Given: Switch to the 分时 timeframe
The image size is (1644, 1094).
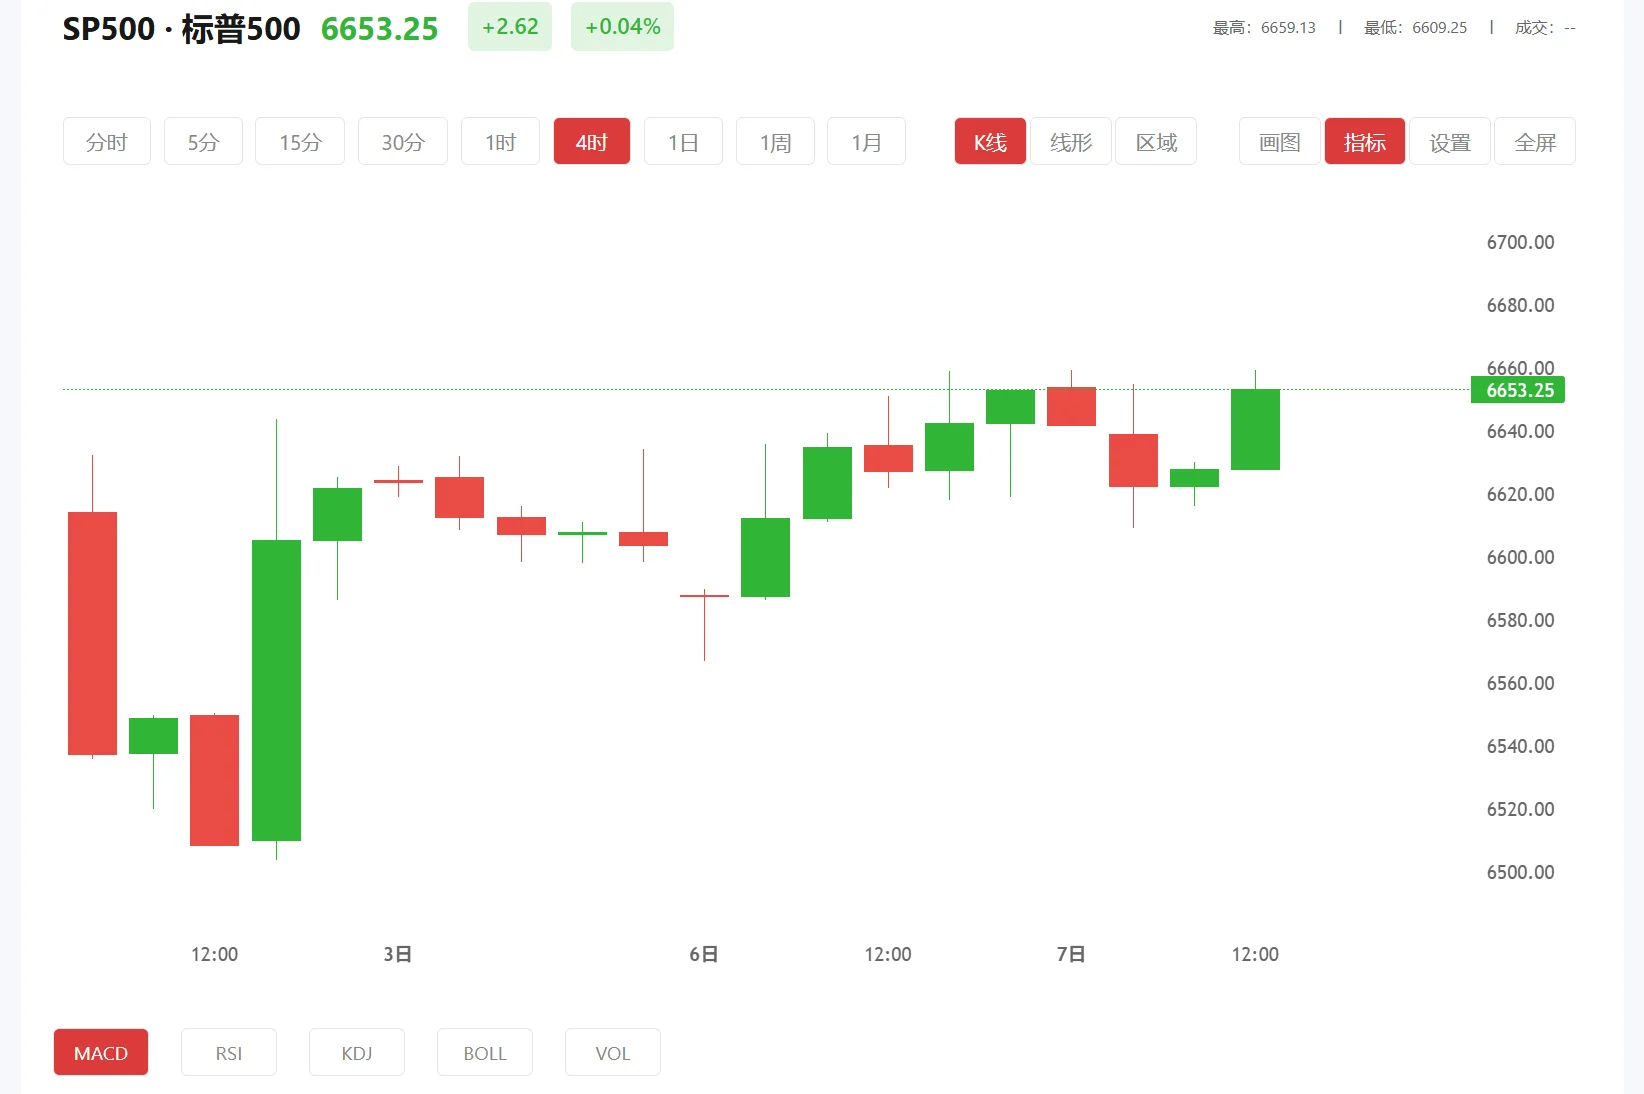Looking at the screenshot, I should (106, 142).
